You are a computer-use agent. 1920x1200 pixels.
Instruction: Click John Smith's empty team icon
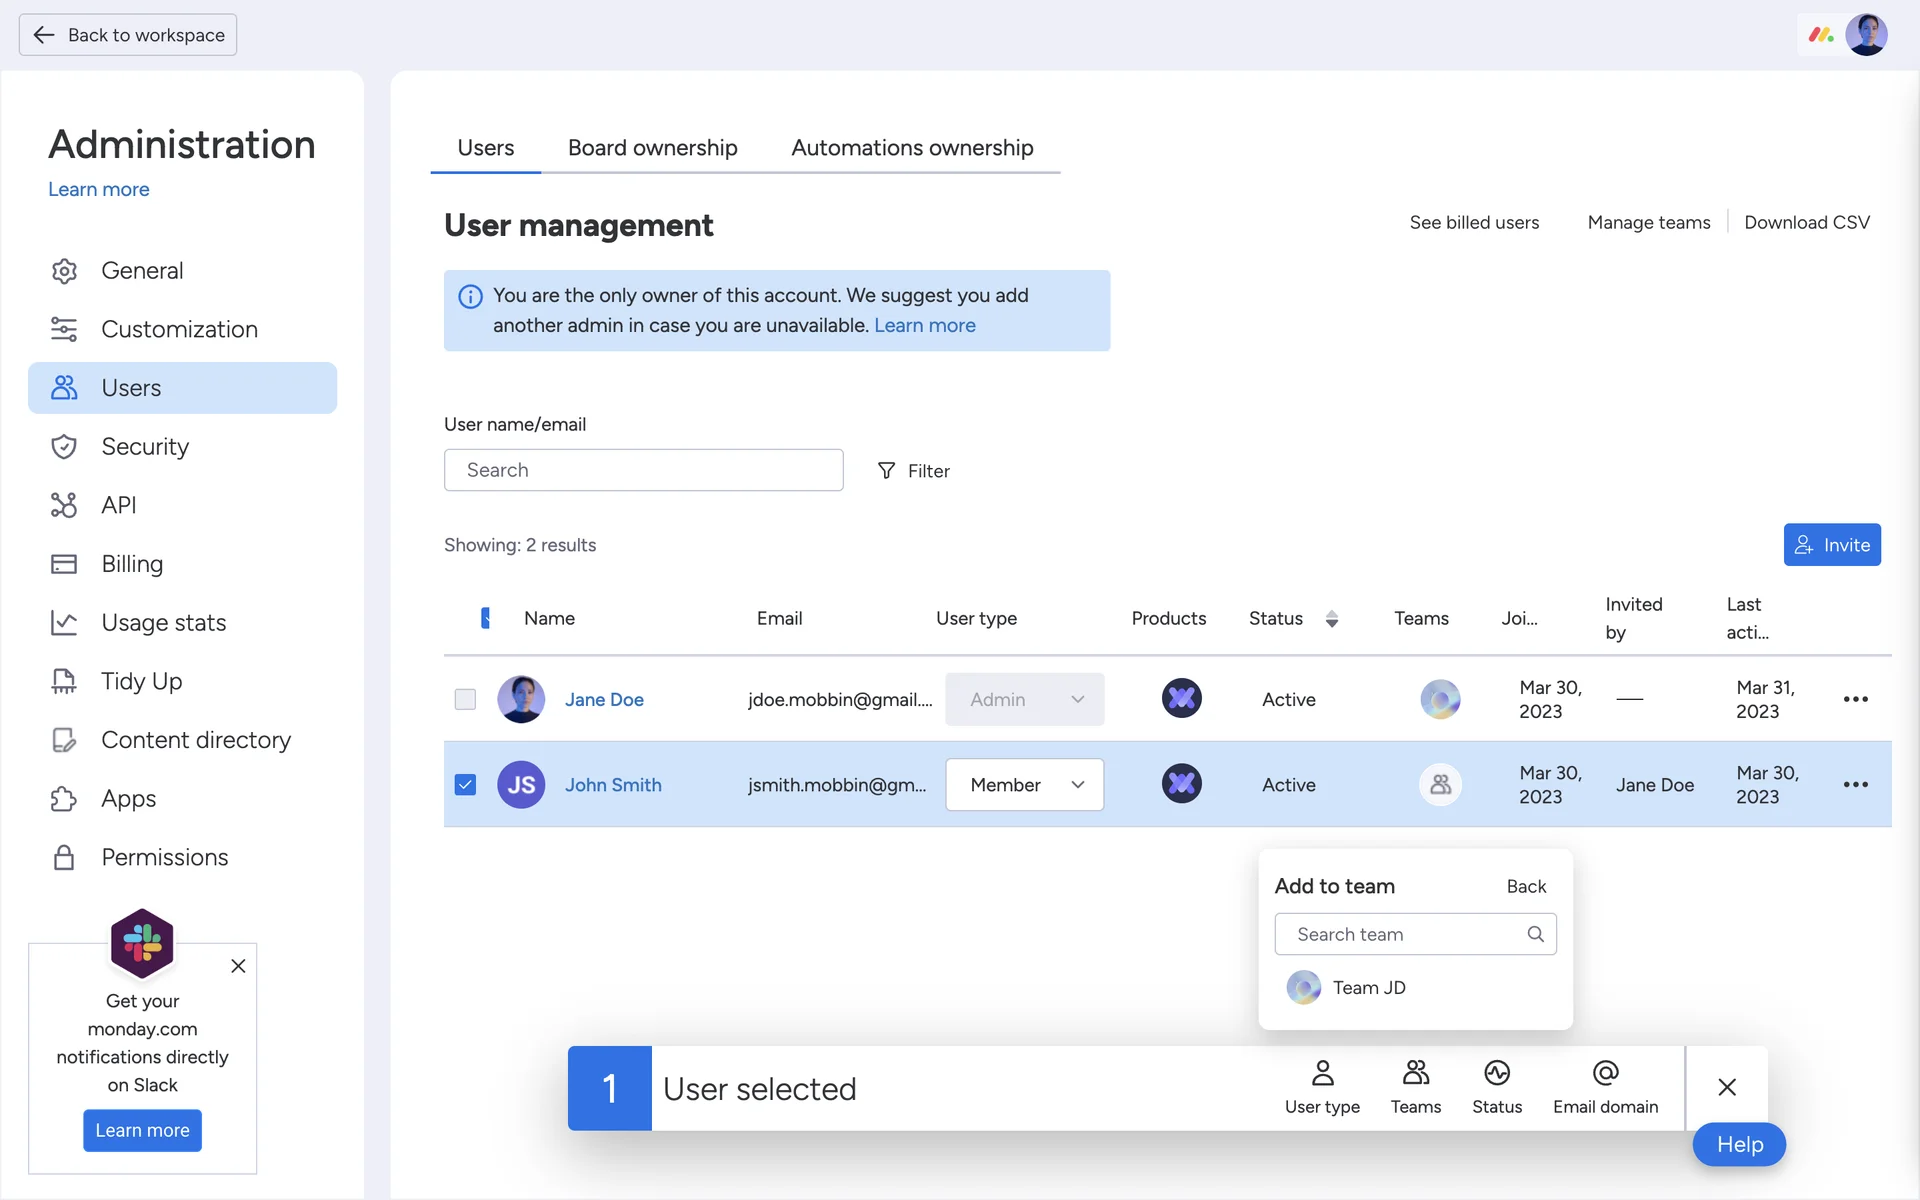click(x=1440, y=785)
